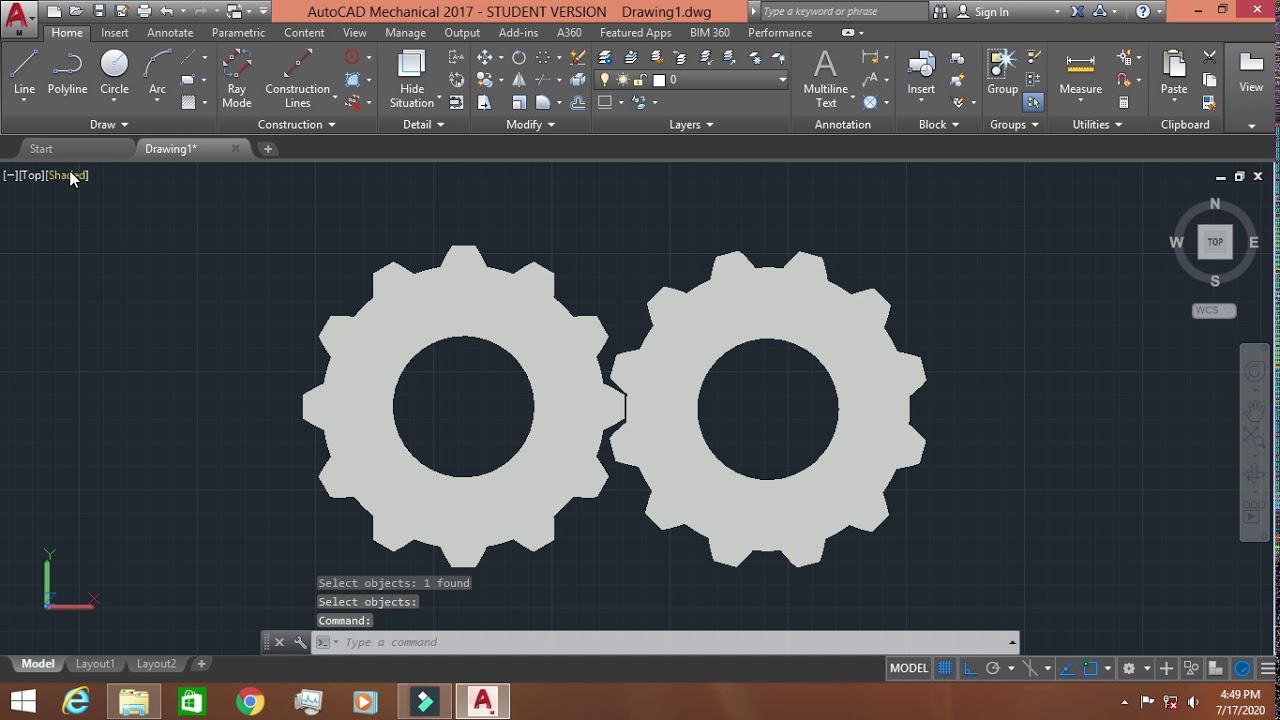This screenshot has width=1280, height=720.
Task: Click the Group objects tool
Action: [1002, 75]
